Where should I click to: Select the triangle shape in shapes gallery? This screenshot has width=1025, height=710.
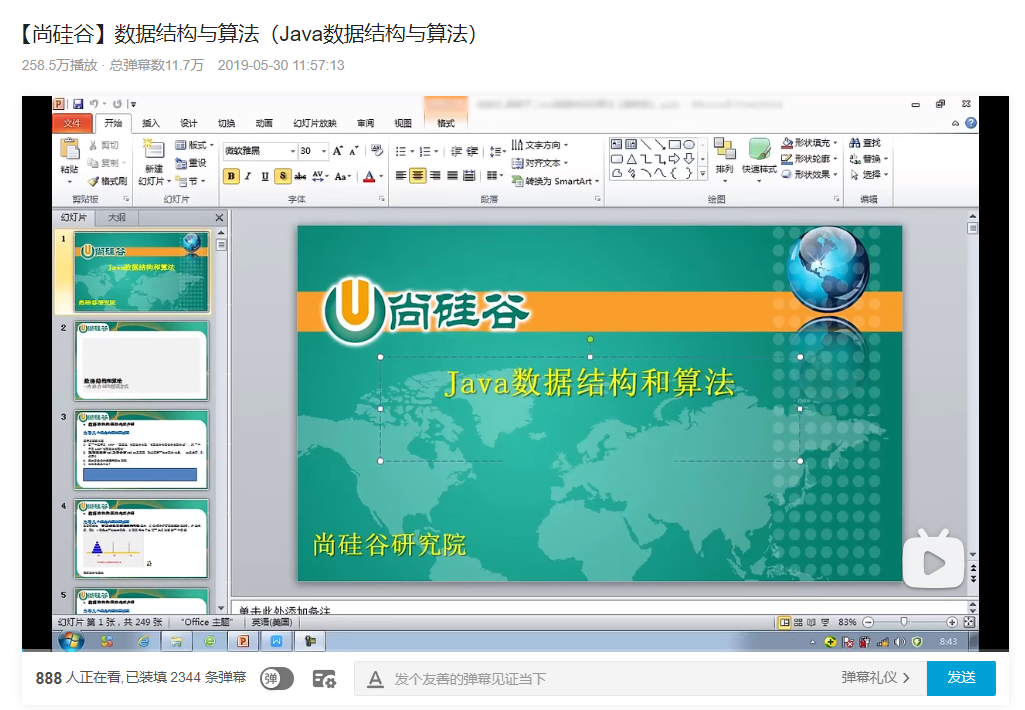pos(631,159)
